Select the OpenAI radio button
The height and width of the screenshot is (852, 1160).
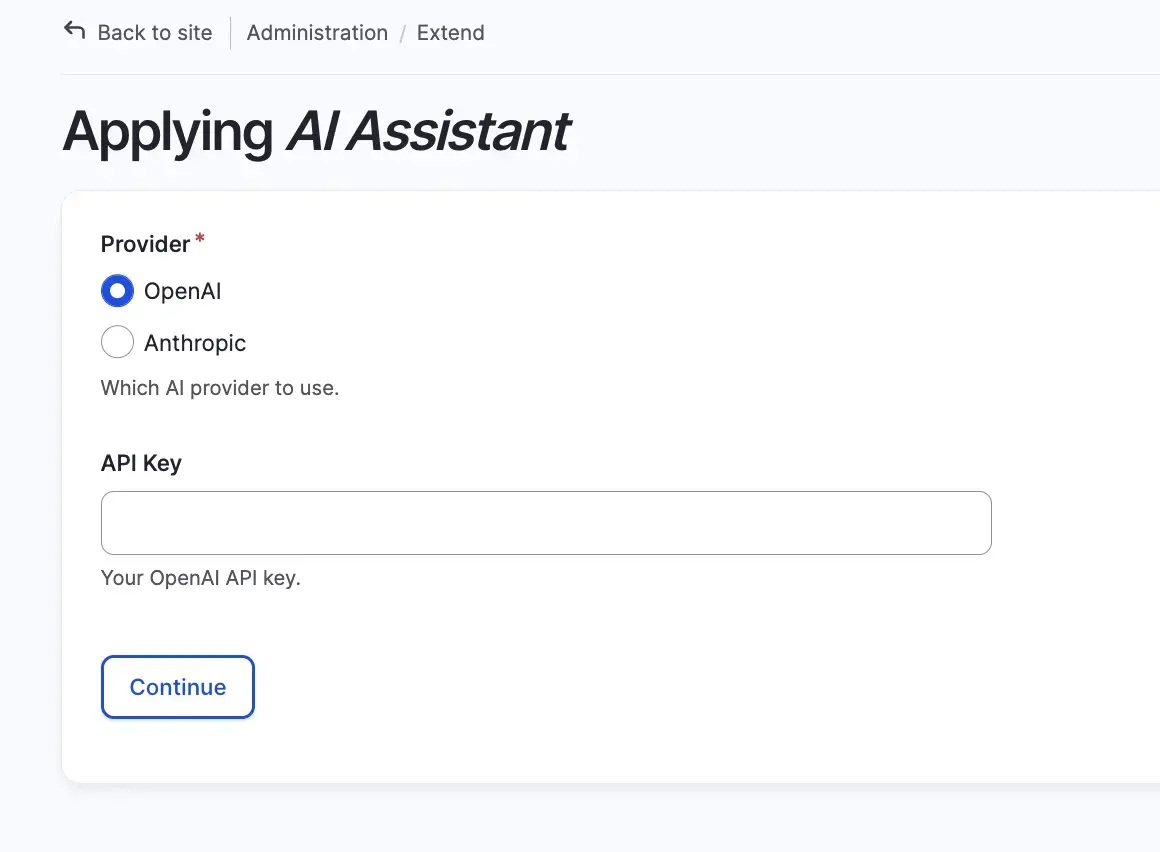tap(117, 292)
